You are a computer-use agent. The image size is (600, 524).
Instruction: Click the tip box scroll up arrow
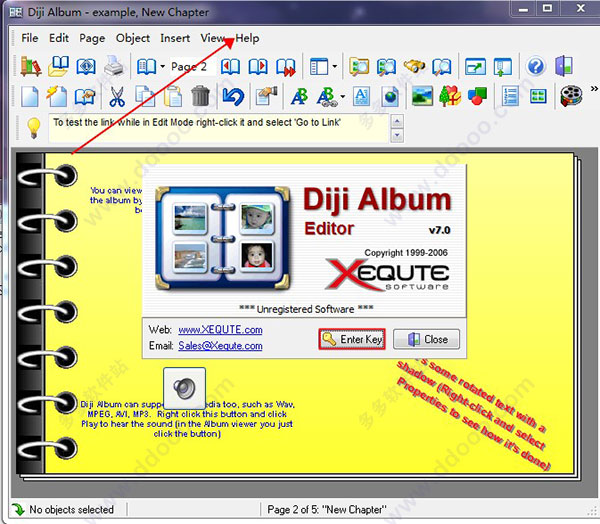[397, 121]
